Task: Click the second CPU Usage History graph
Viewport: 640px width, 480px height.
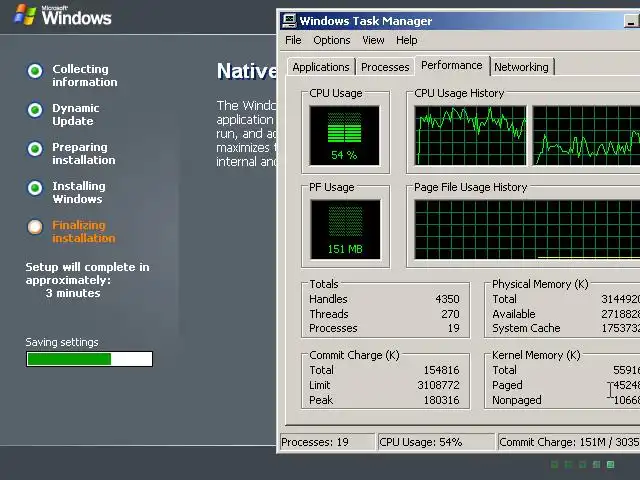Action: click(586, 136)
